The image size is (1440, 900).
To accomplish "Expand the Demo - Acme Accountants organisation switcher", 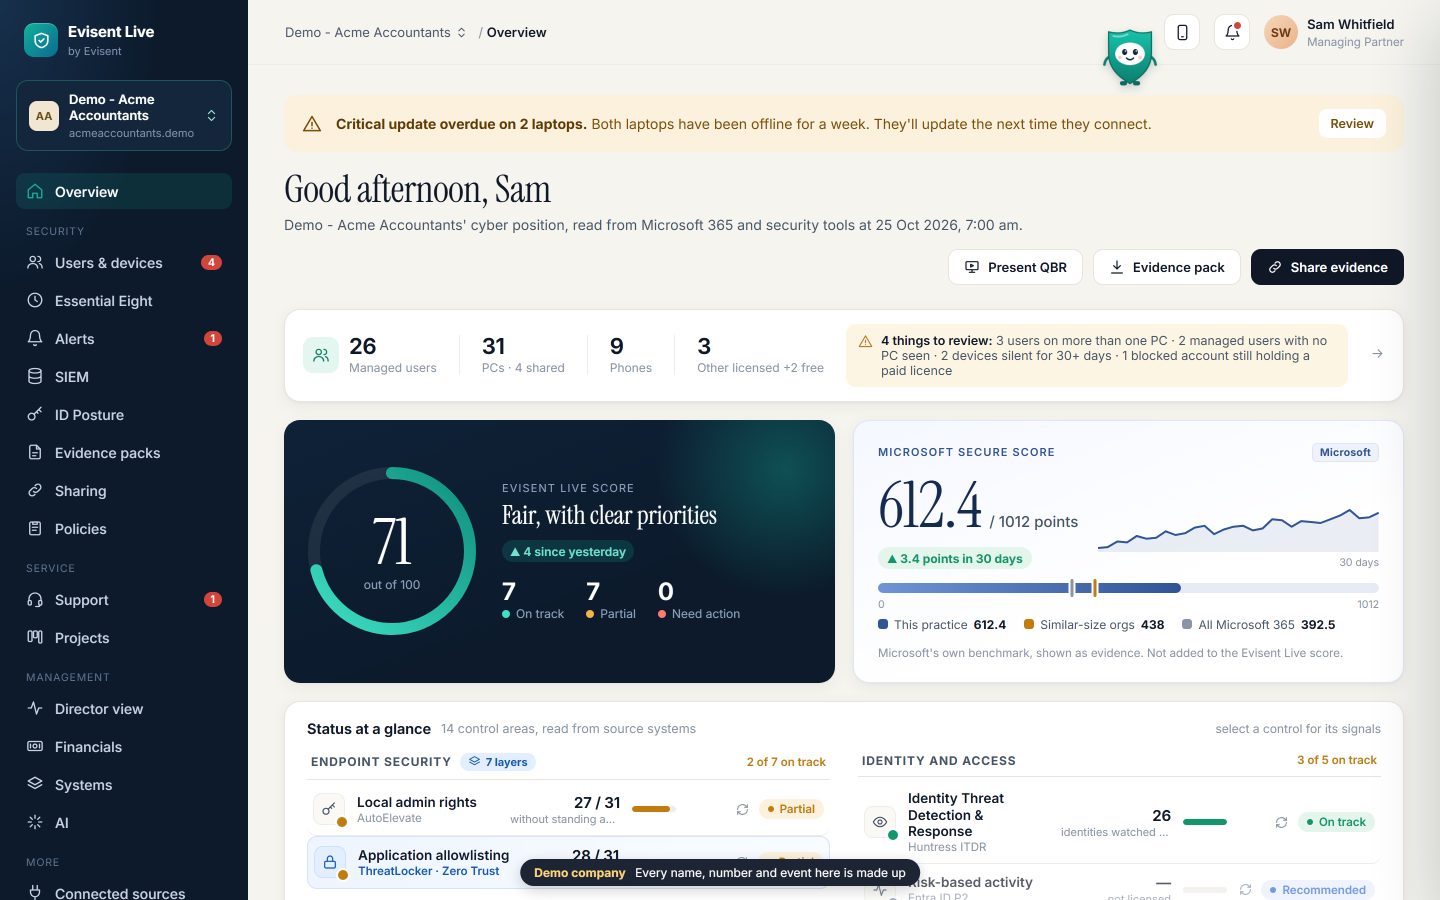I will [124, 116].
